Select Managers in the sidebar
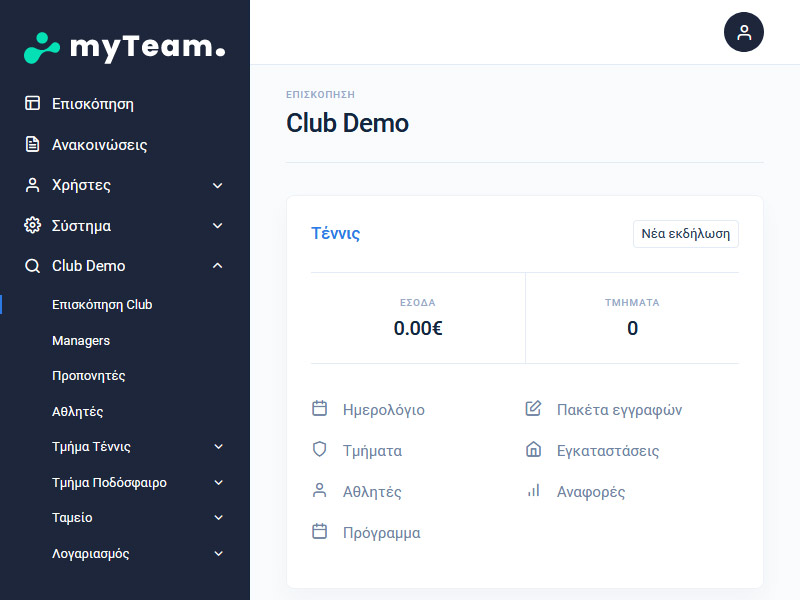The width and height of the screenshot is (800, 600). pyautogui.click(x=81, y=341)
